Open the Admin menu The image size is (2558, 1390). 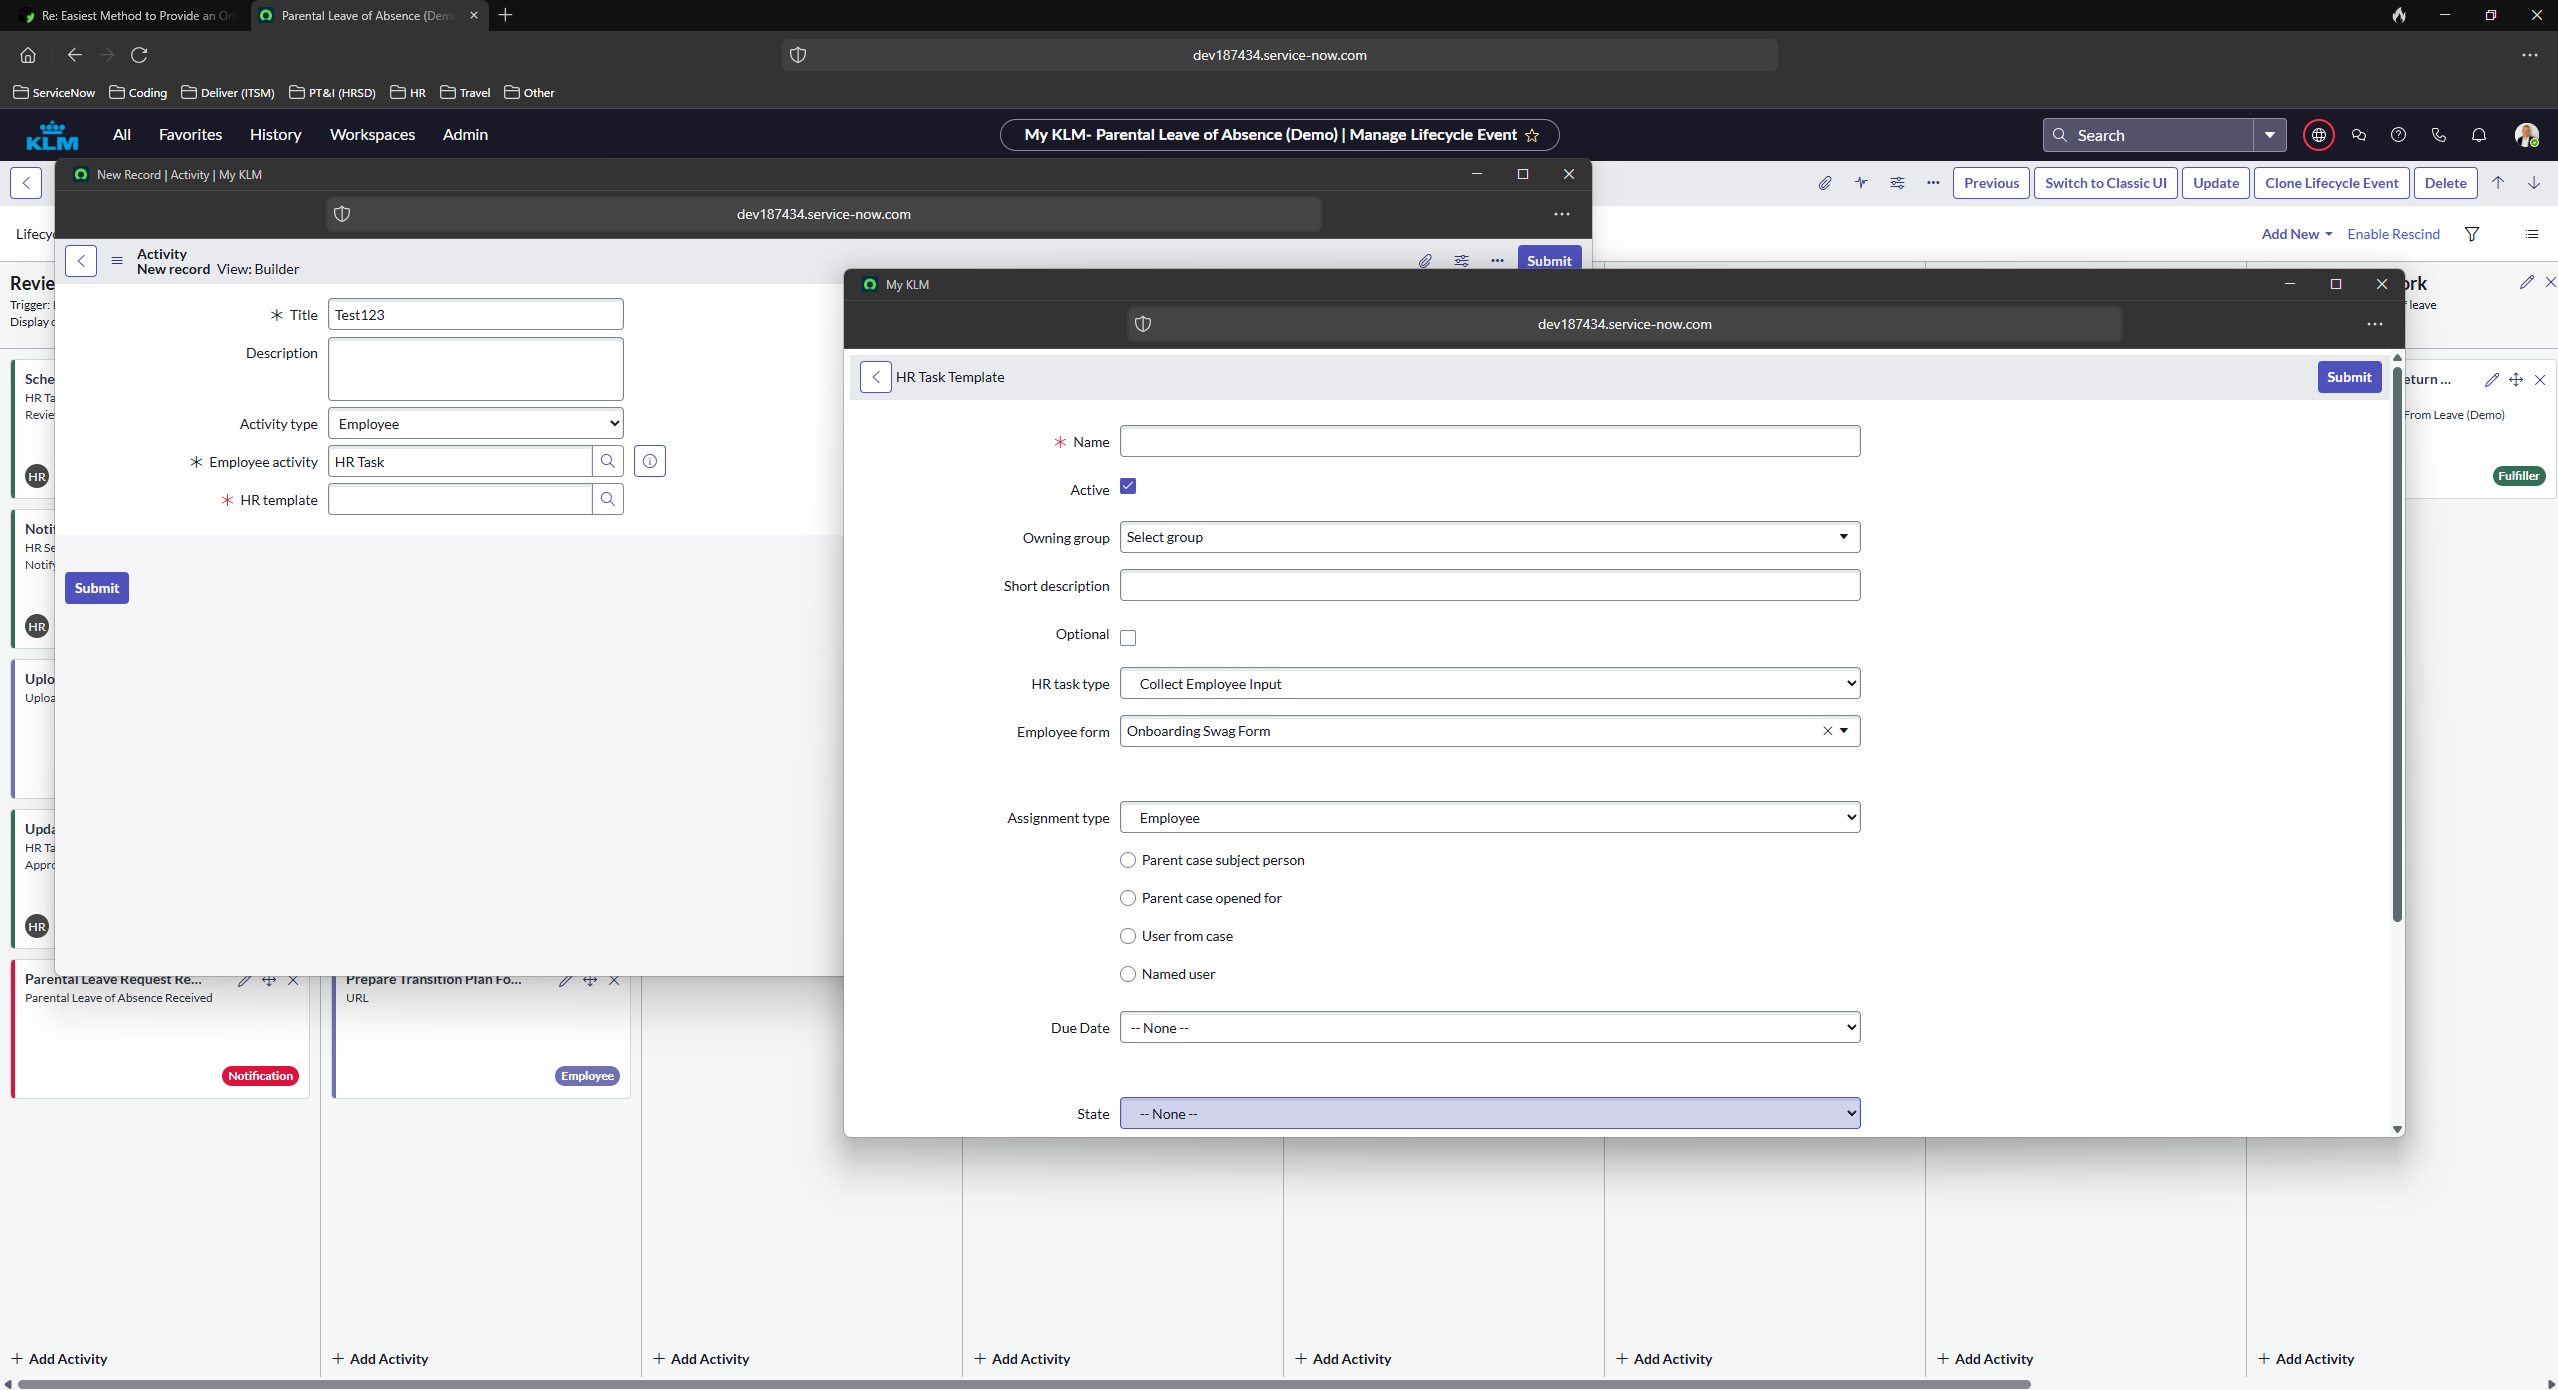[x=465, y=135]
